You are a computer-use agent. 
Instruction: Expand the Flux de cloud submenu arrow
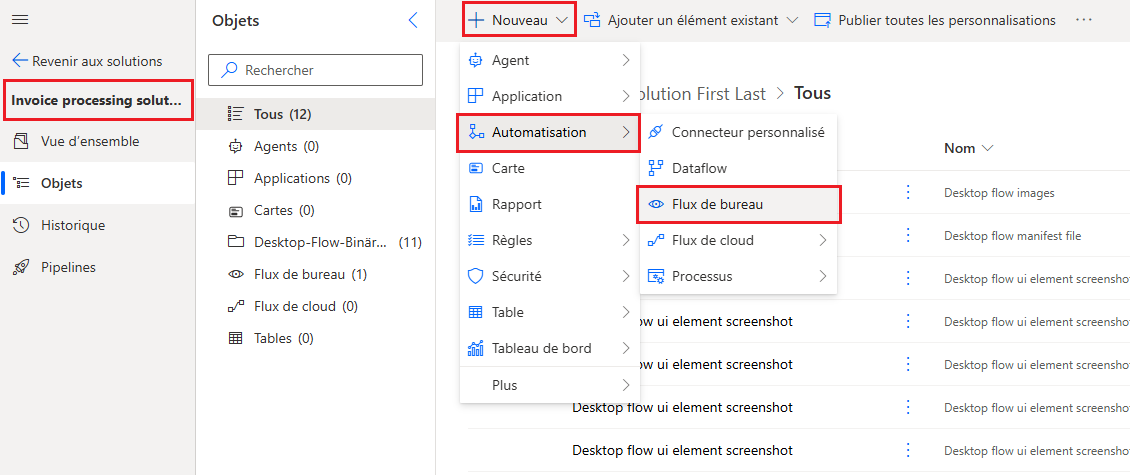pyautogui.click(x=823, y=240)
